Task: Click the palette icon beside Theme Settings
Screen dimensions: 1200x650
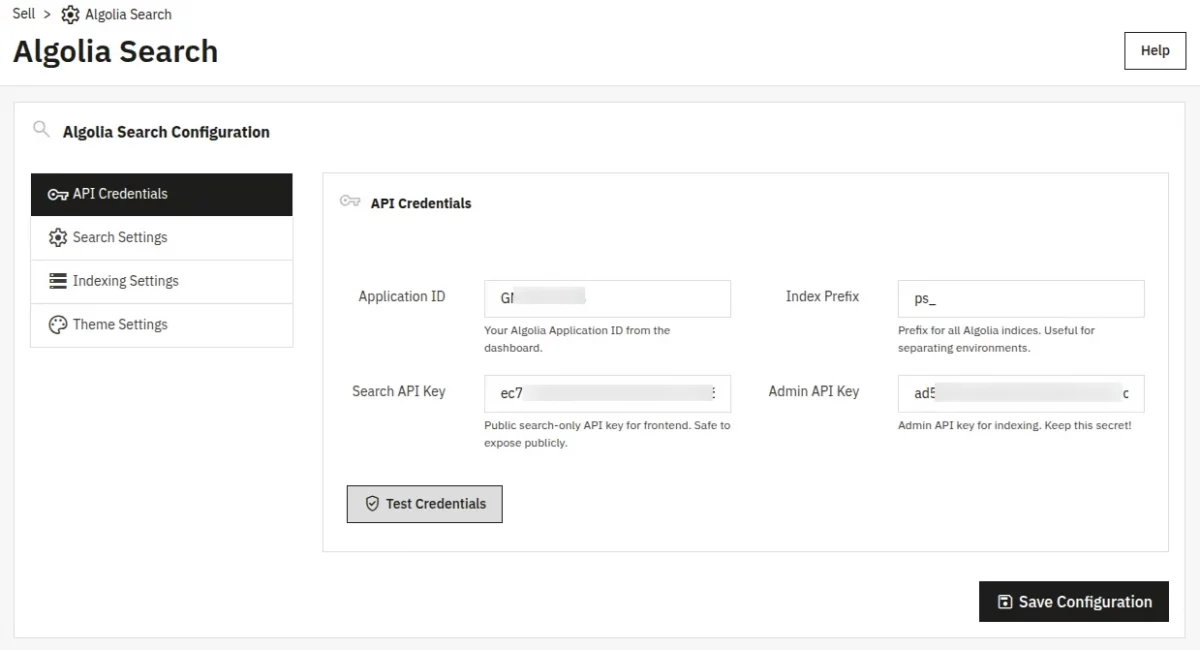Action: [x=58, y=325]
